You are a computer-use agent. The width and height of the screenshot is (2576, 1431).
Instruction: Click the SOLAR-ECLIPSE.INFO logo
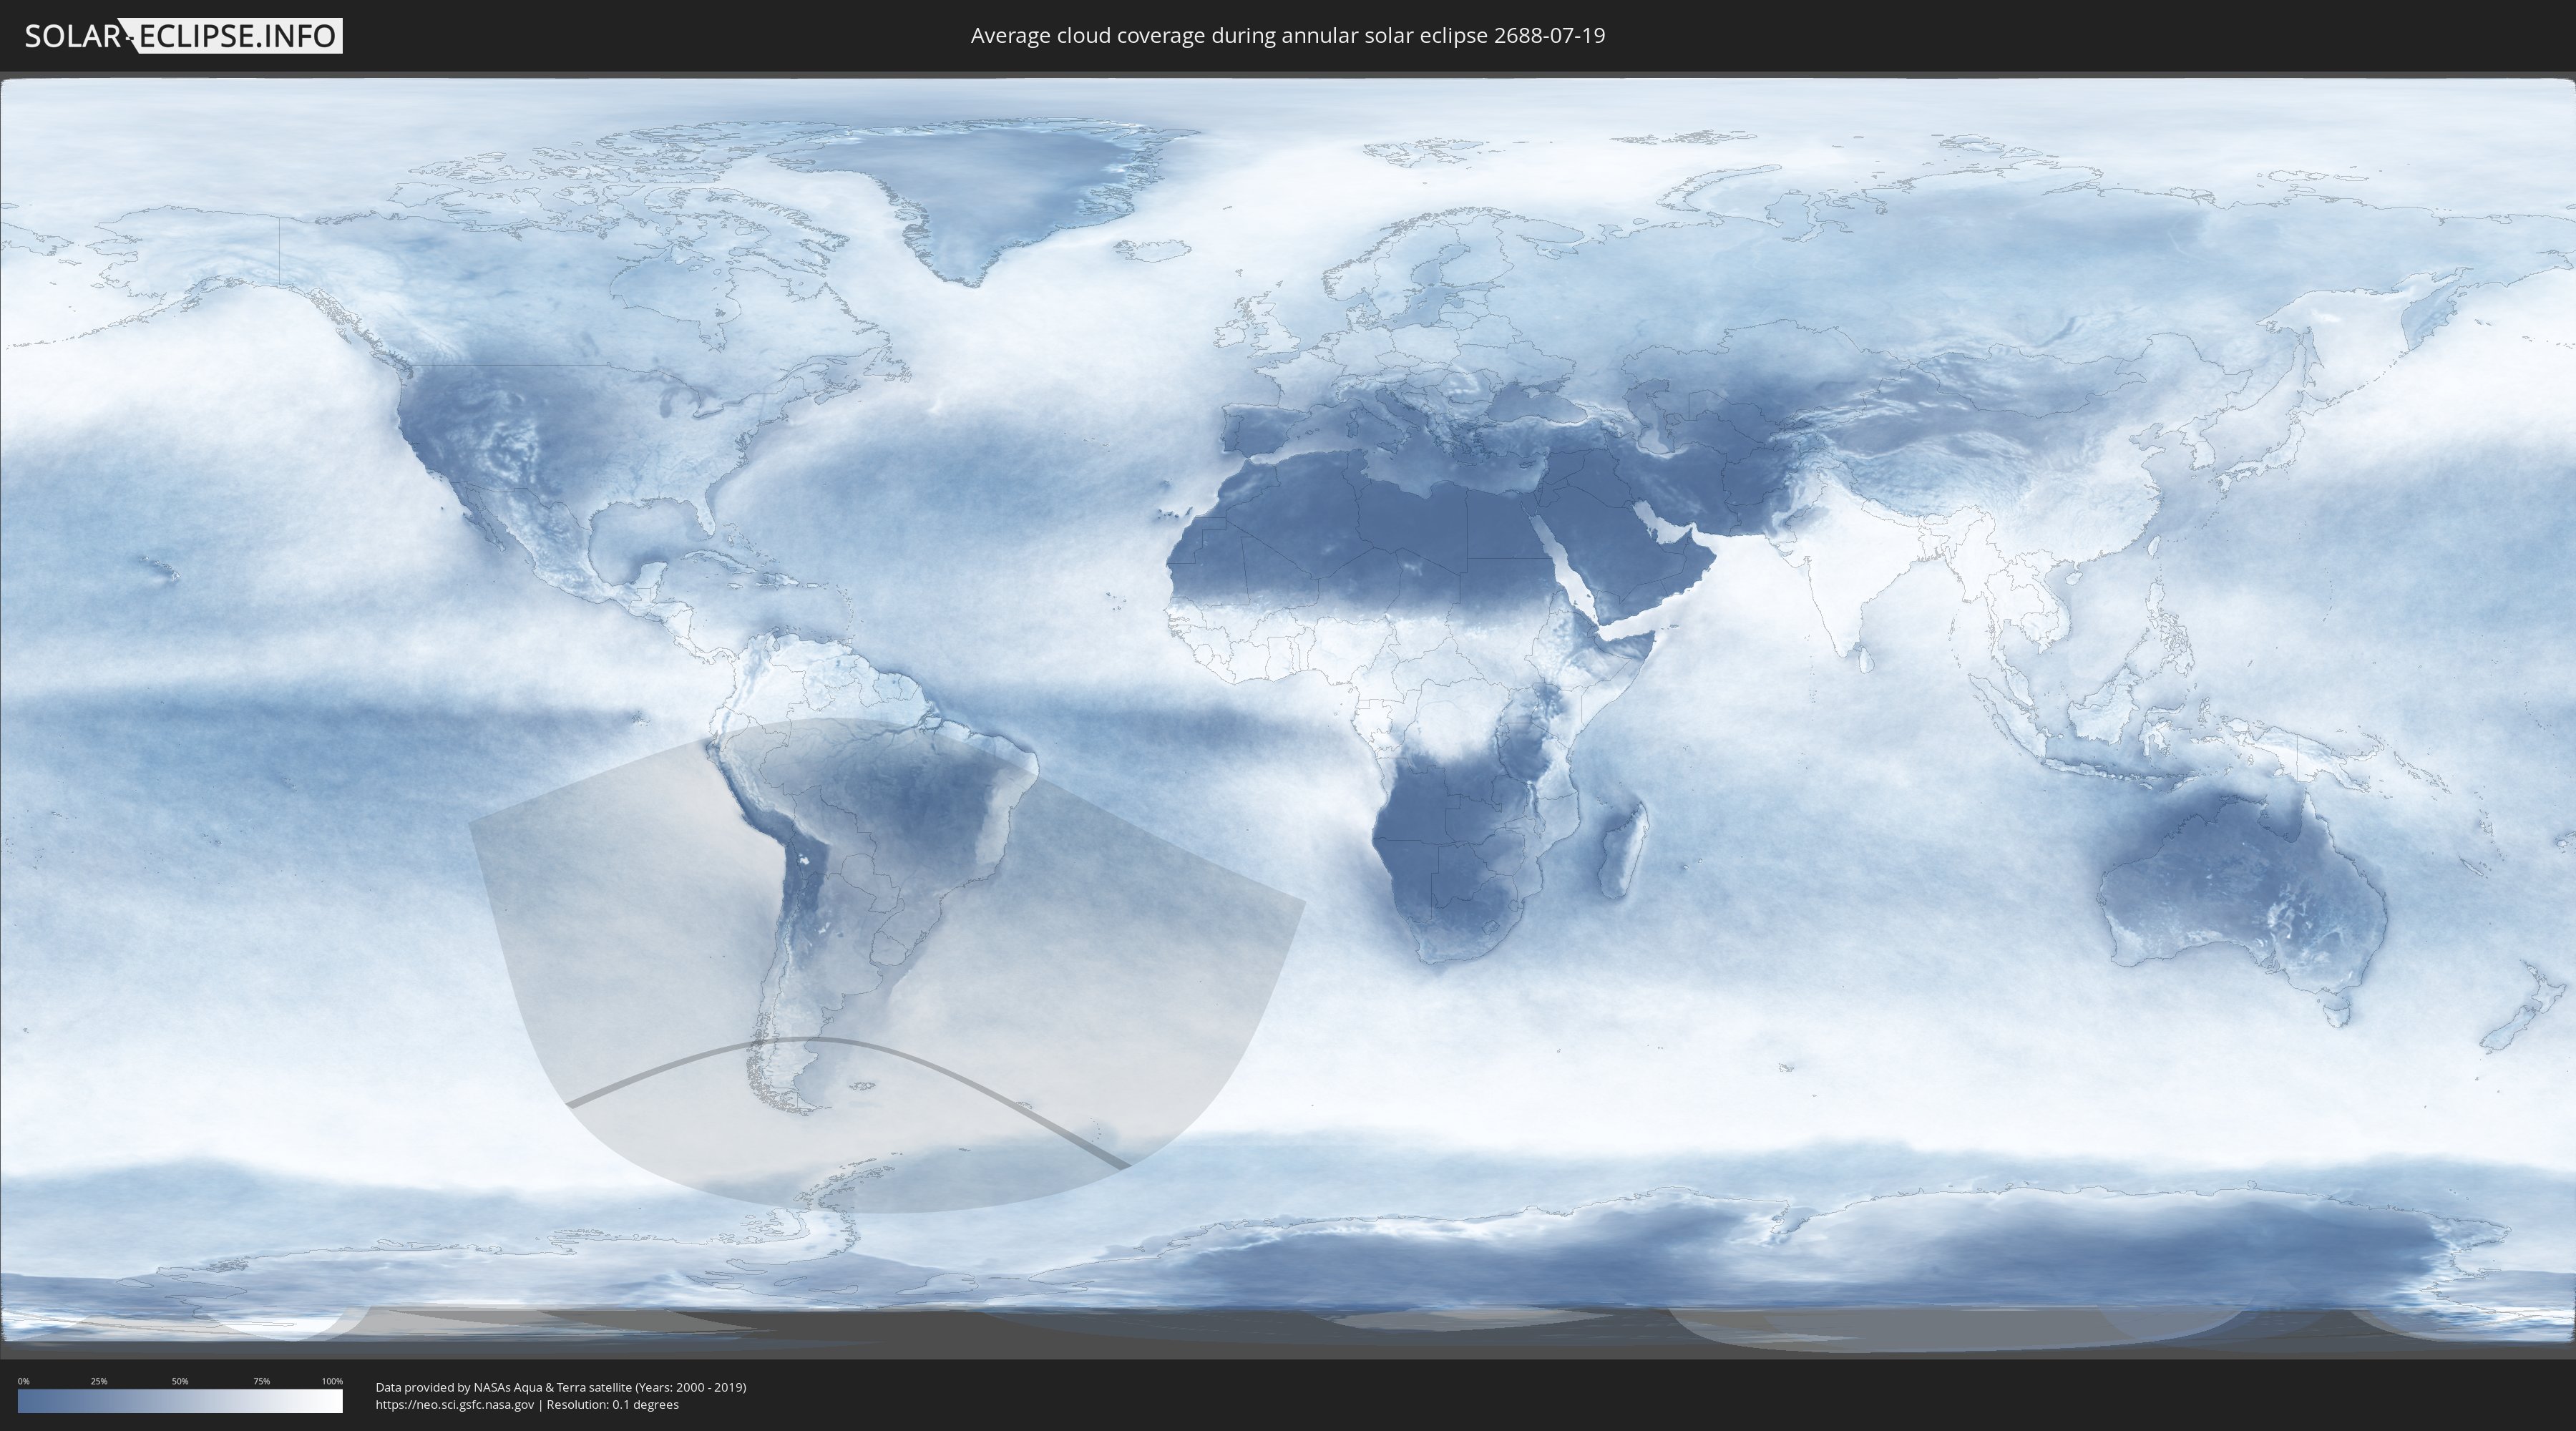click(x=183, y=36)
